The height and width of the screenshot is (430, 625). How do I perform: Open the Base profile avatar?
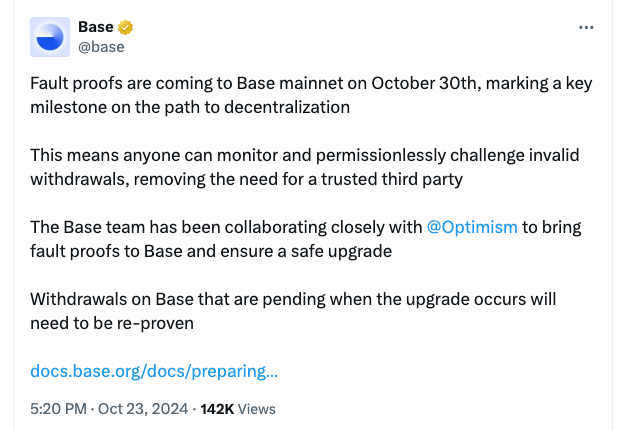click(50, 36)
